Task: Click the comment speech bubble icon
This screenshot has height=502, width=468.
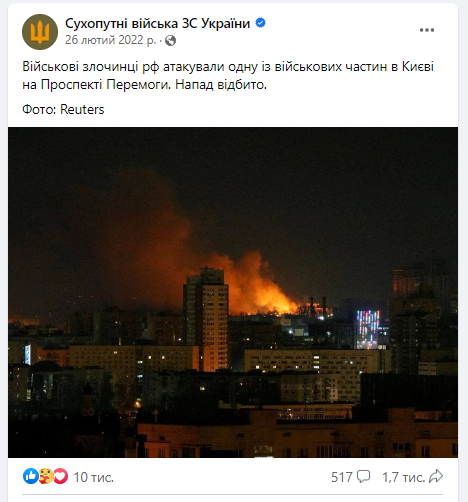Action: coord(363,476)
